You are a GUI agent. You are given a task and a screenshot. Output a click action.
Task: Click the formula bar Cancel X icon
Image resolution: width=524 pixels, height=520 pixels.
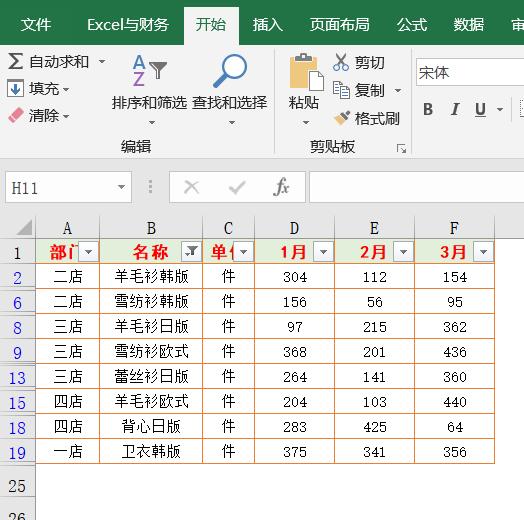191,187
